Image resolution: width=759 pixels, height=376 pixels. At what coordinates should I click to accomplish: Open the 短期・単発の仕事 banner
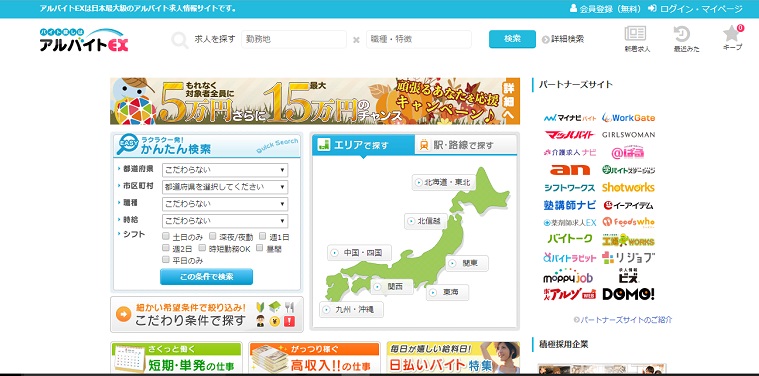pos(176,358)
